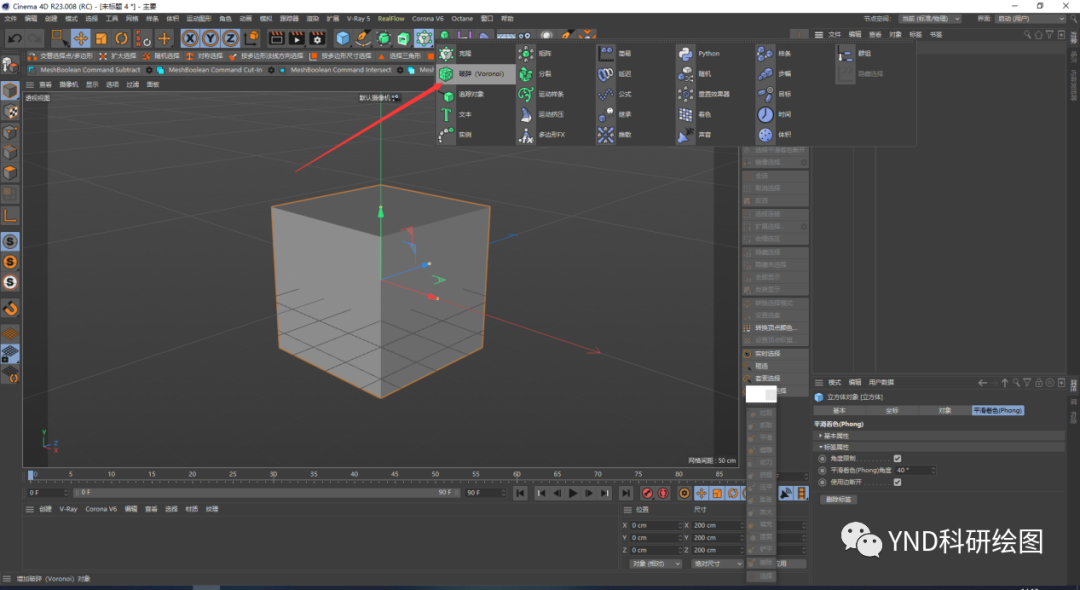
Task: Click MeshBoolean Command Cut-In
Action: tap(216, 70)
